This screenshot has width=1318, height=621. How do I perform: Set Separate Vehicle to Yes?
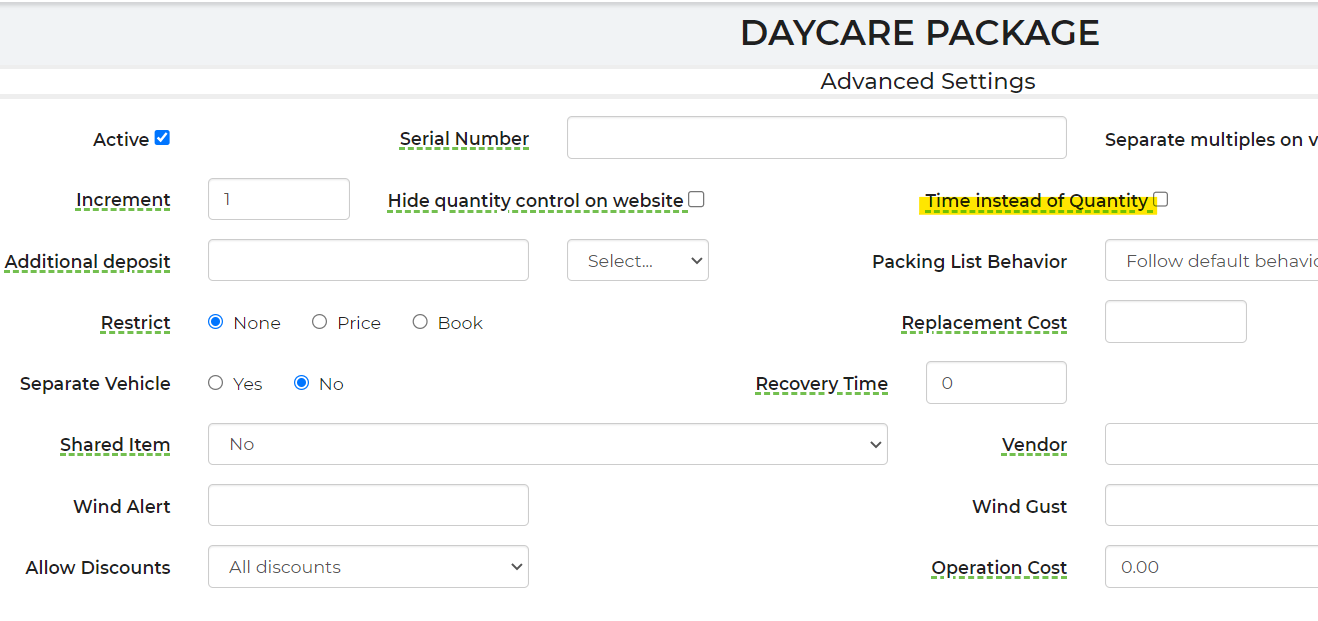(x=216, y=383)
